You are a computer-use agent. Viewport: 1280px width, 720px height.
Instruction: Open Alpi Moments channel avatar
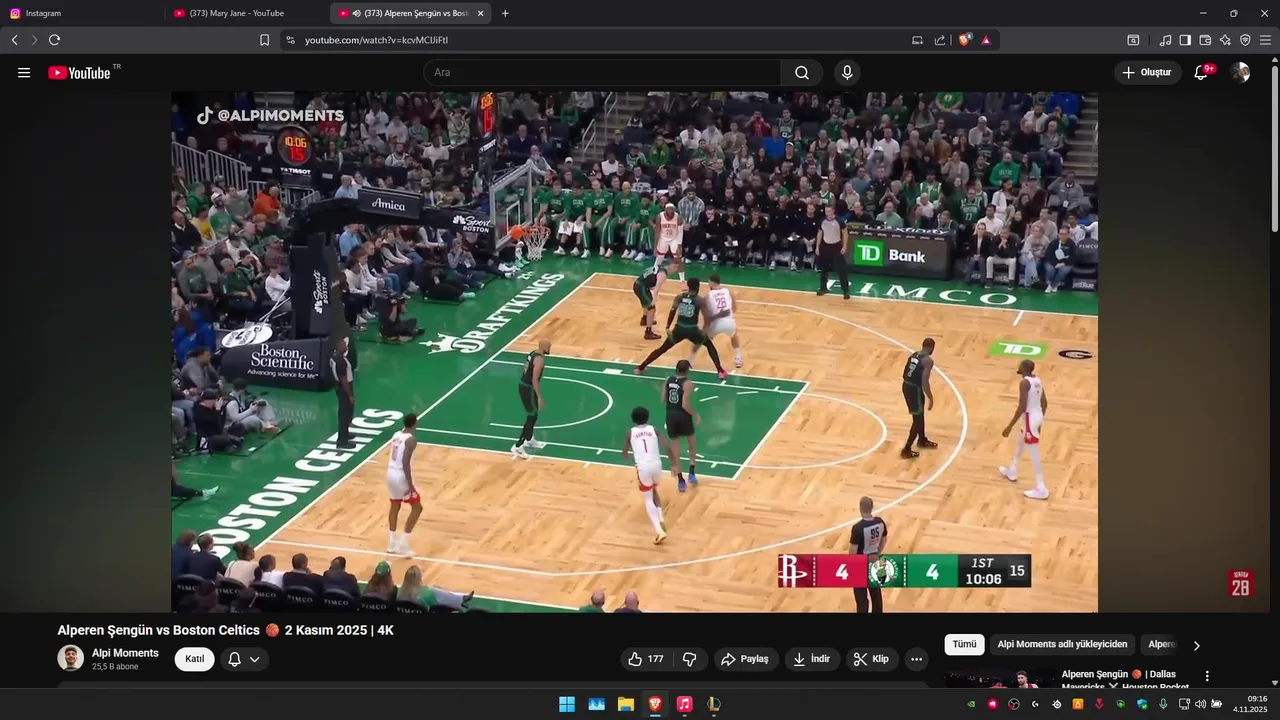point(70,658)
